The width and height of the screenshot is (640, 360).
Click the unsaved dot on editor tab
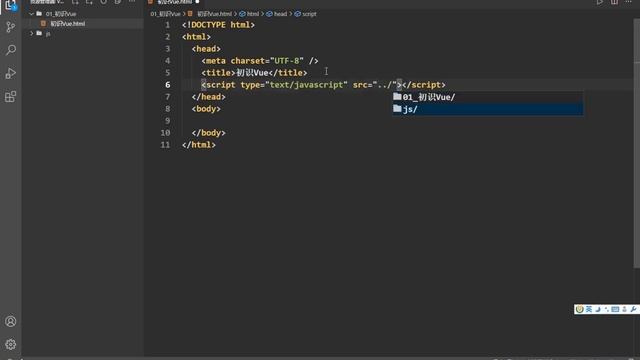point(198,2)
